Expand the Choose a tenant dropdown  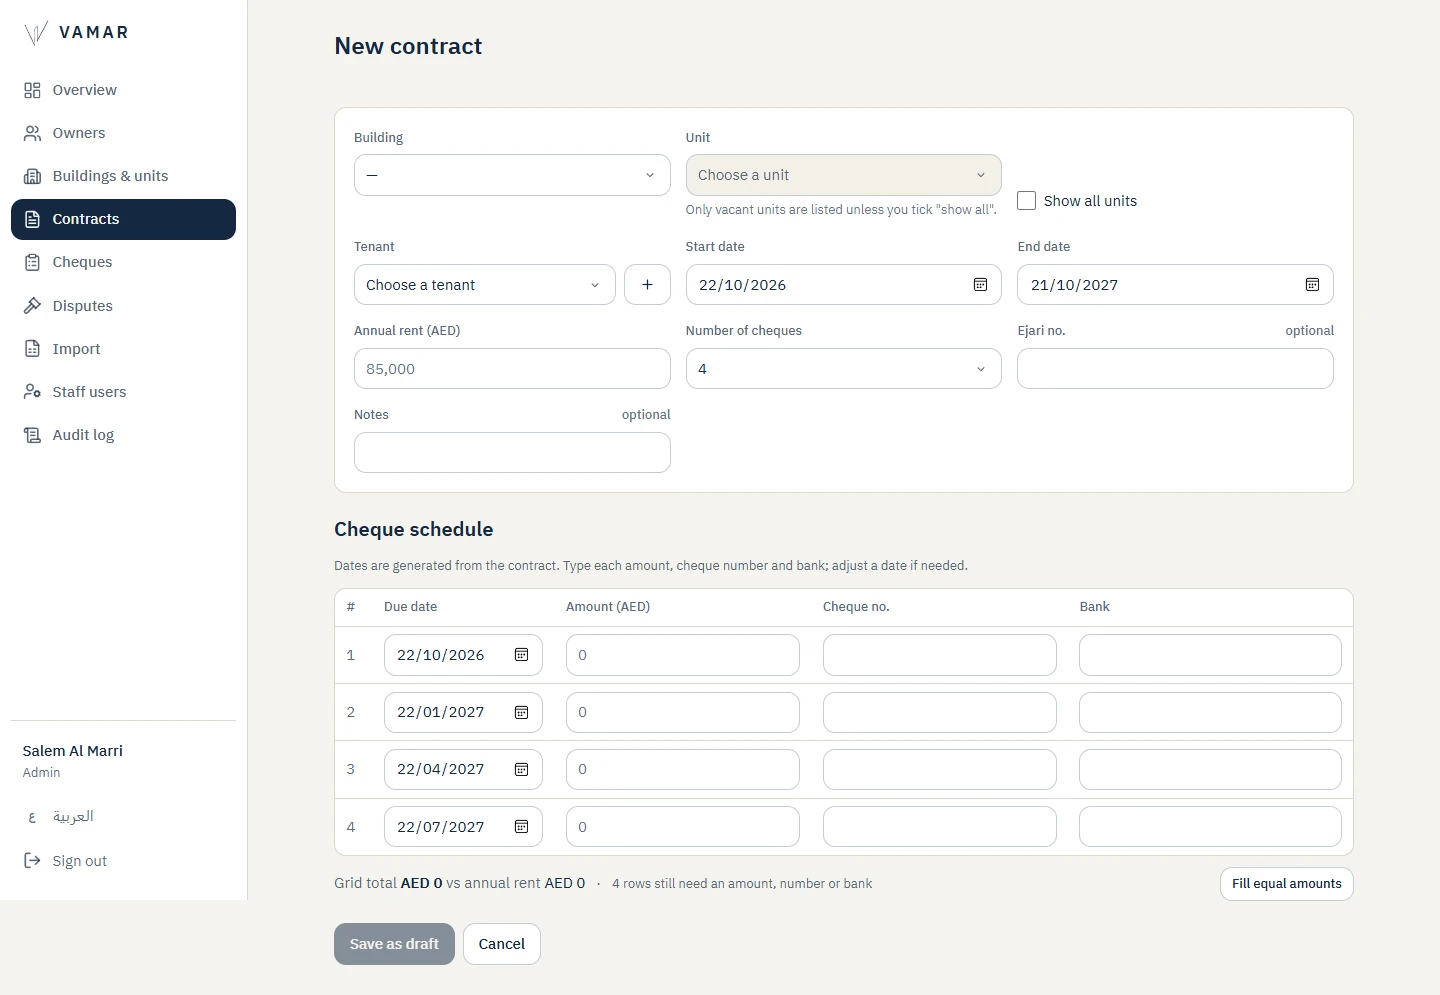(485, 285)
